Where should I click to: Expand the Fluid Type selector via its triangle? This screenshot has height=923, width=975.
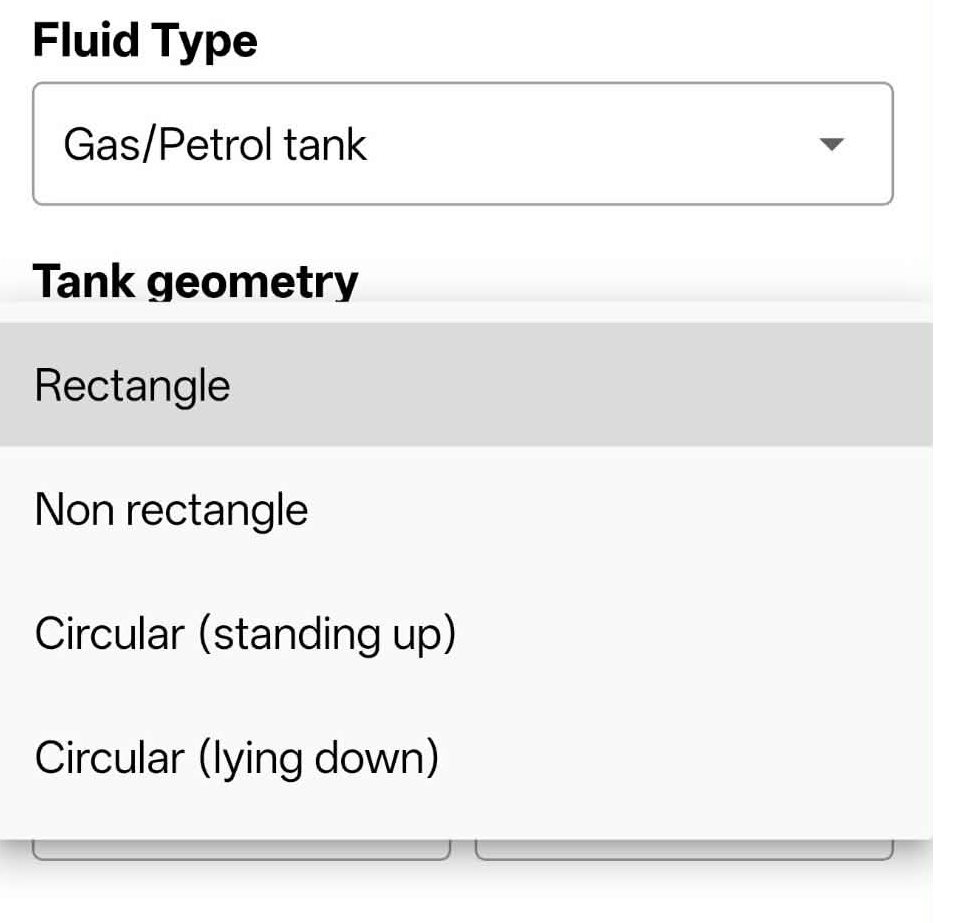click(831, 145)
